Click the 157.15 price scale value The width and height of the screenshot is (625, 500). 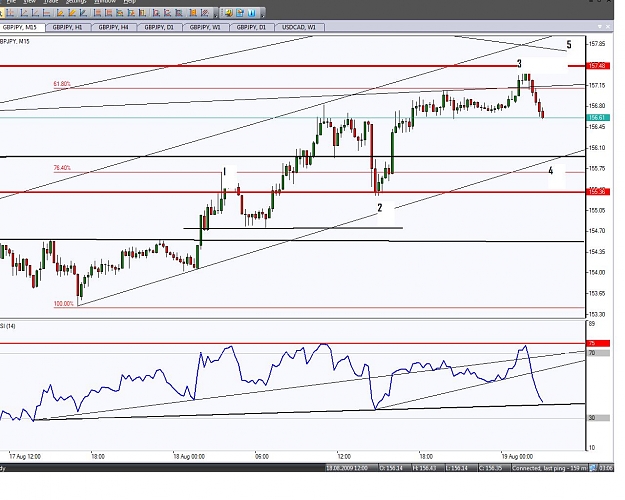tap(597, 85)
